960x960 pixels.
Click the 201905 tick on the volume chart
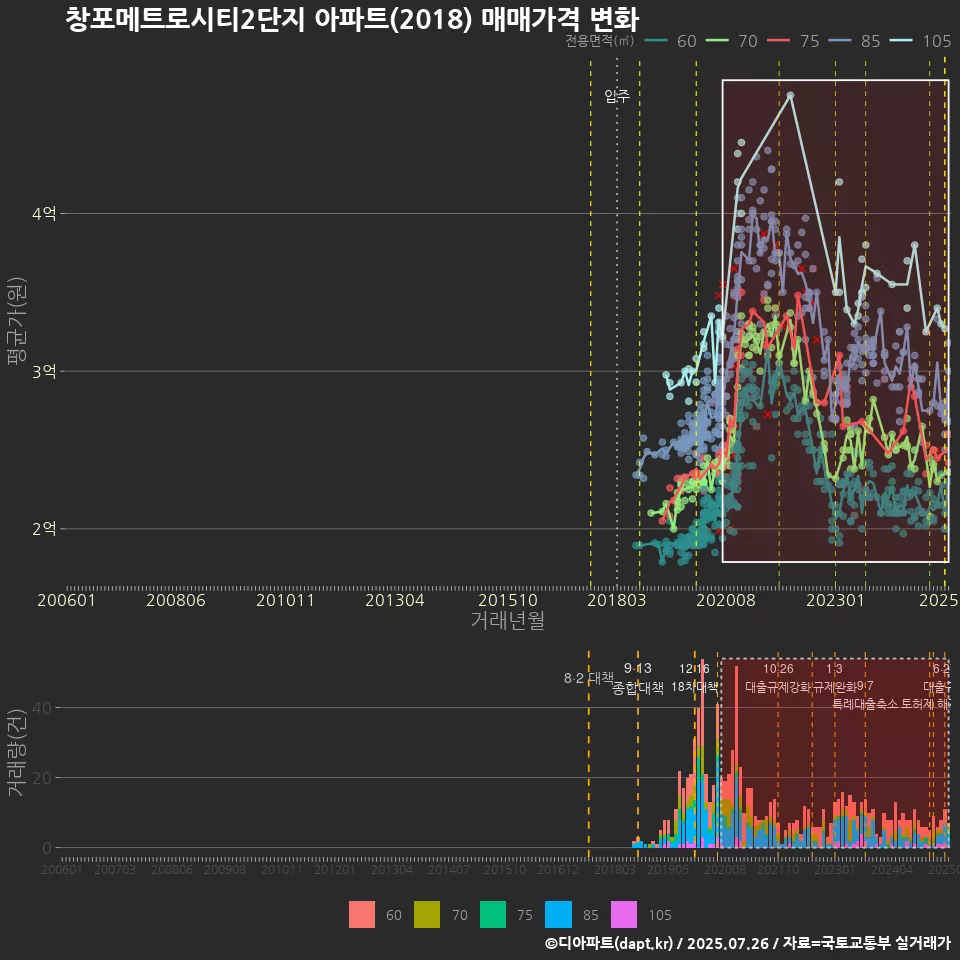[667, 869]
